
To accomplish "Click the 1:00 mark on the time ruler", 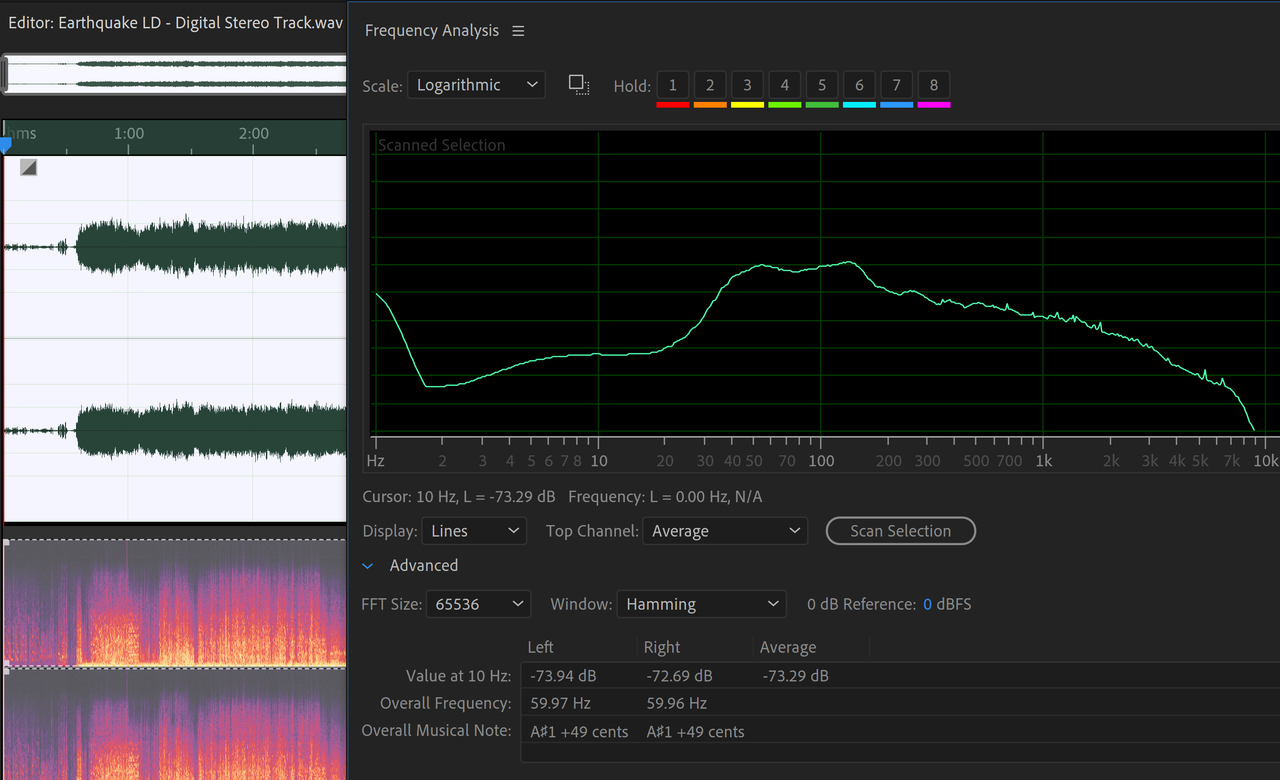I will point(129,133).
